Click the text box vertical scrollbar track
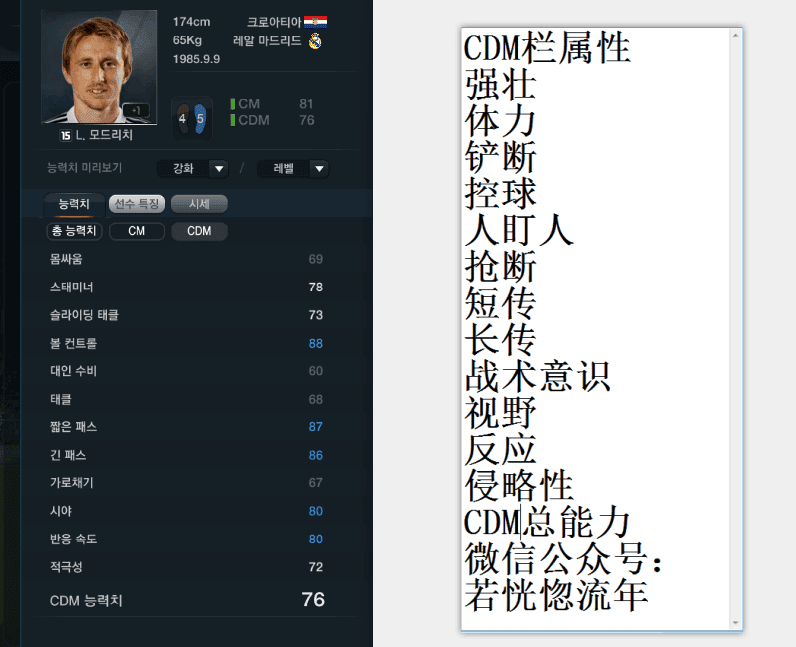The height and width of the screenshot is (647, 796). click(x=736, y=330)
